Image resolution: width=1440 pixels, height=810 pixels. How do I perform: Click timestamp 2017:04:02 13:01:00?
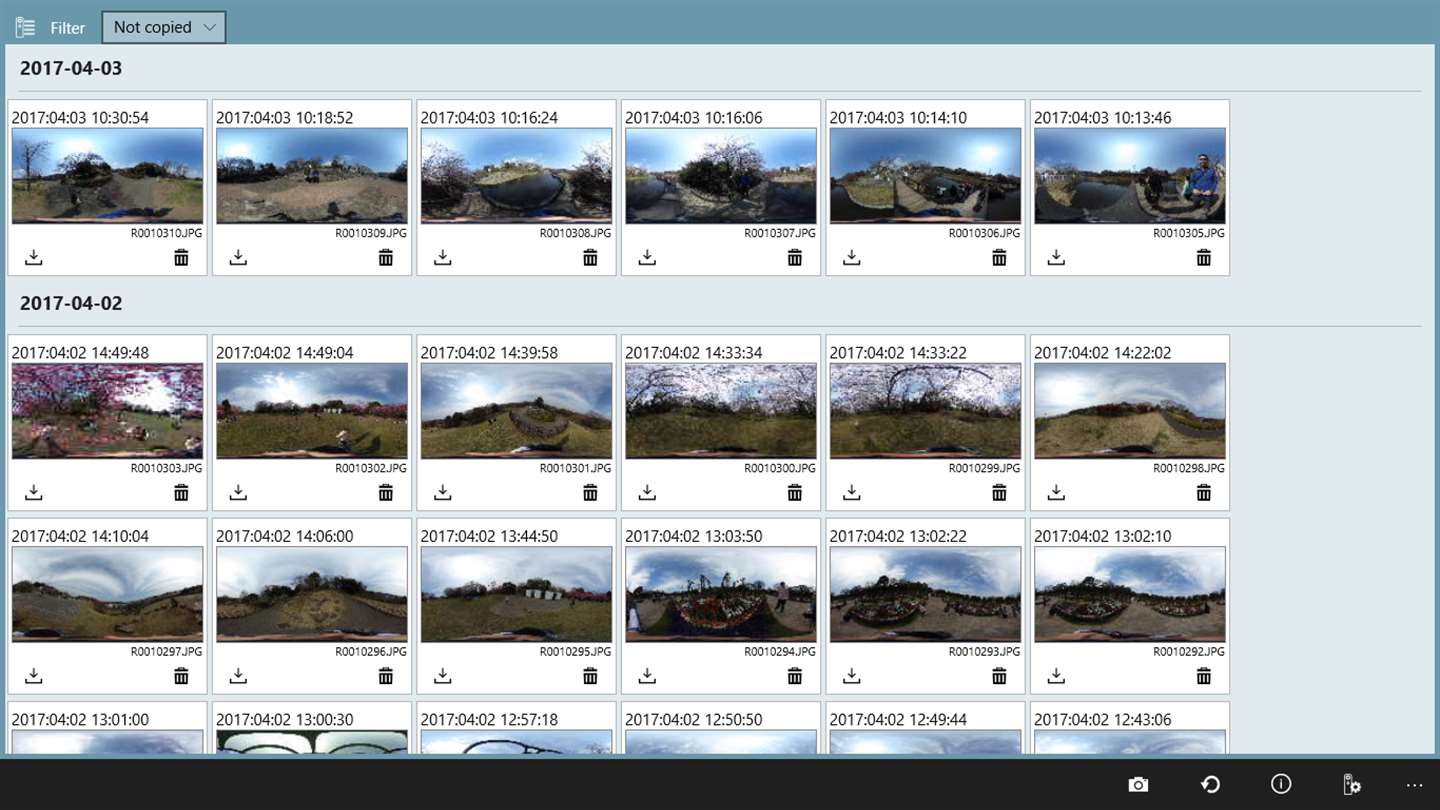coord(80,719)
